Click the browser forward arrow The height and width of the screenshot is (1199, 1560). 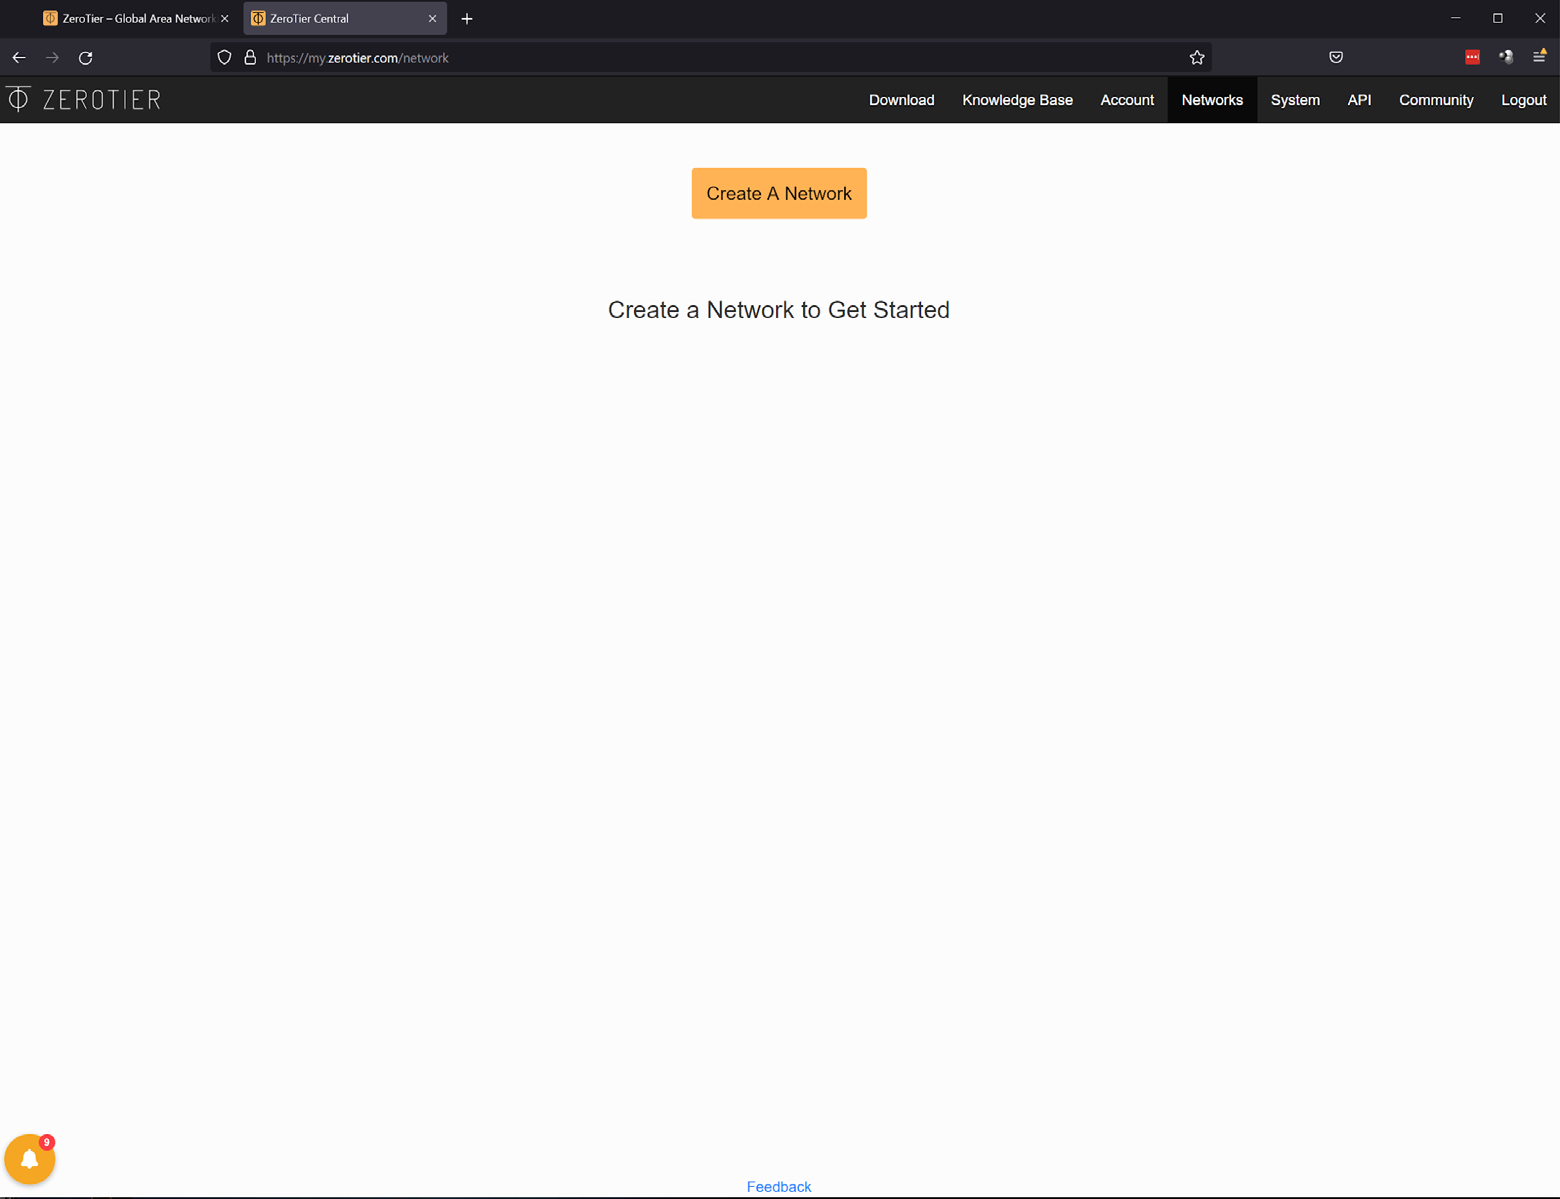tap(52, 58)
